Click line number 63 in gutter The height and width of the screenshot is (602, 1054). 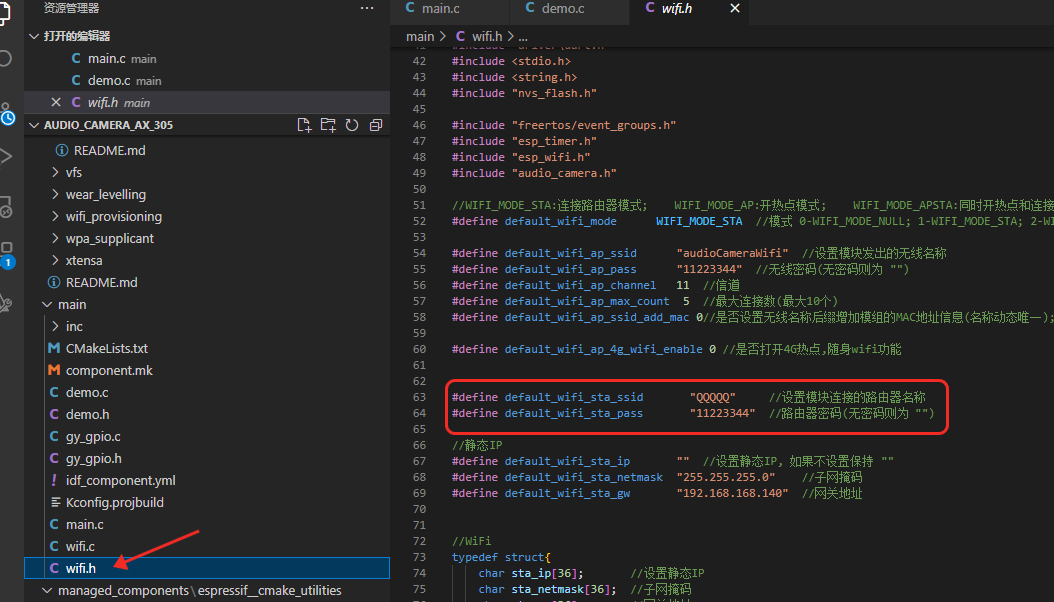coord(419,397)
